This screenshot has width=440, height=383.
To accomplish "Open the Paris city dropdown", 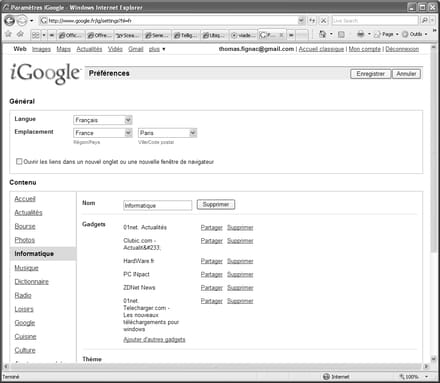I will click(x=167, y=133).
